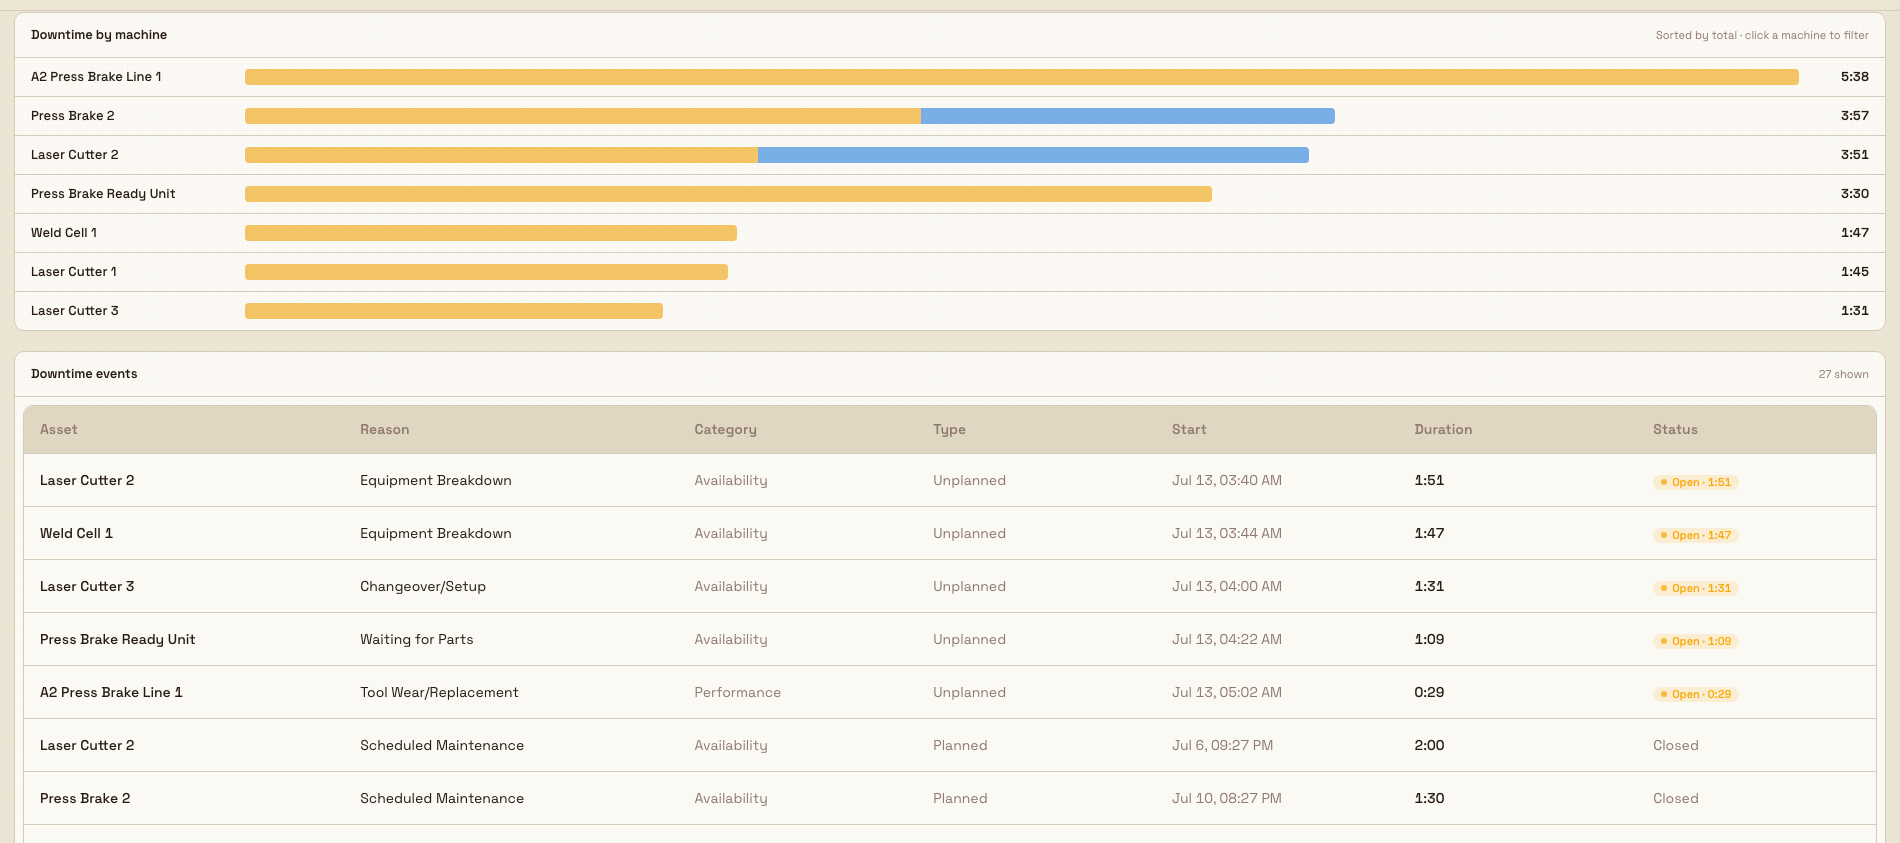This screenshot has height=843, width=1900.
Task: Click the Open · 0:29 status badge
Action: pyautogui.click(x=1695, y=694)
